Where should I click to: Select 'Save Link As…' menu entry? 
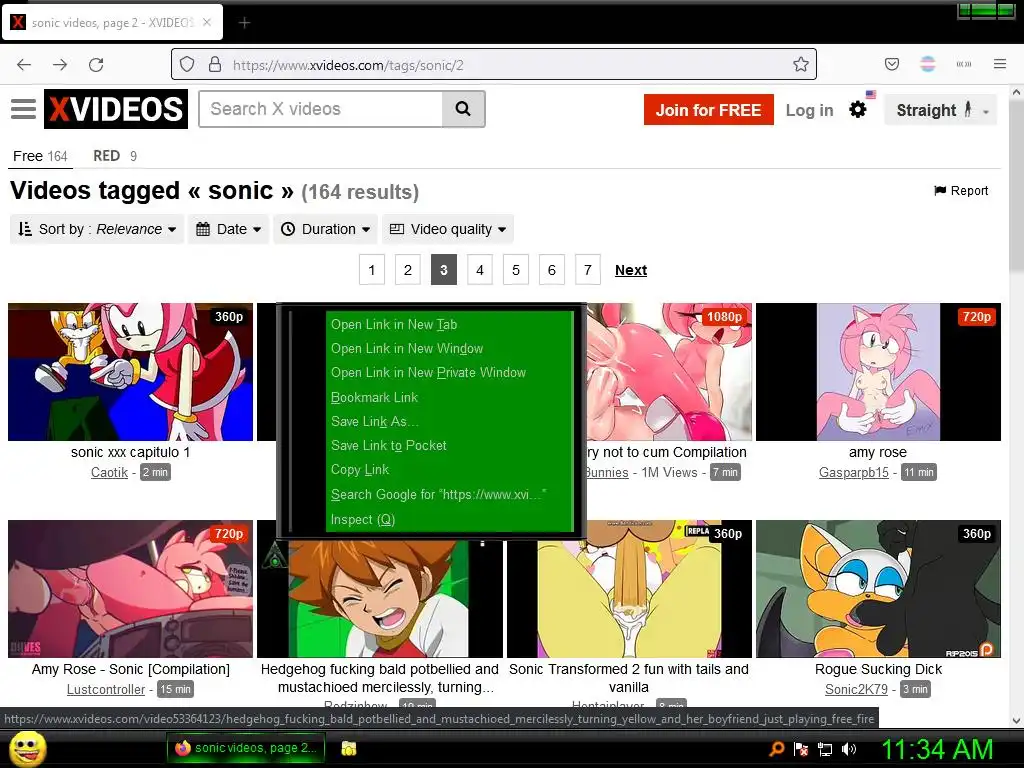450,422
